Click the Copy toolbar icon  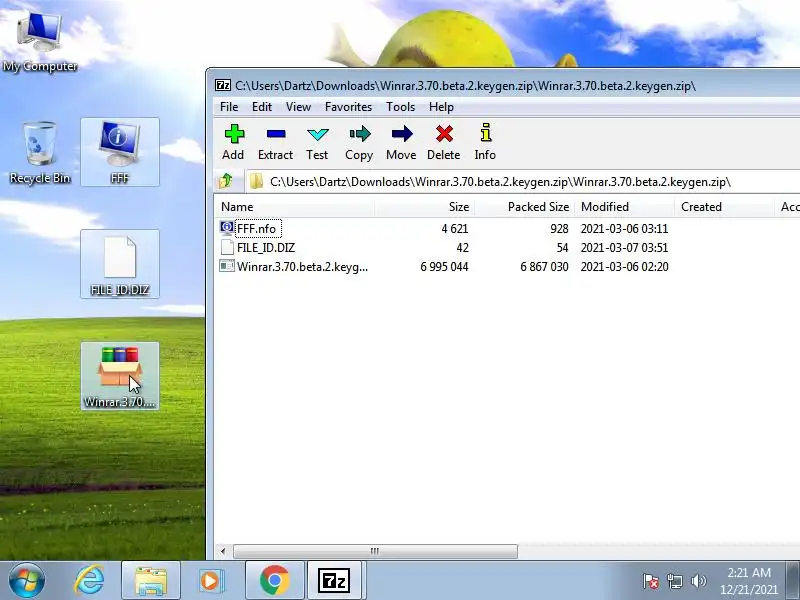pyautogui.click(x=360, y=134)
